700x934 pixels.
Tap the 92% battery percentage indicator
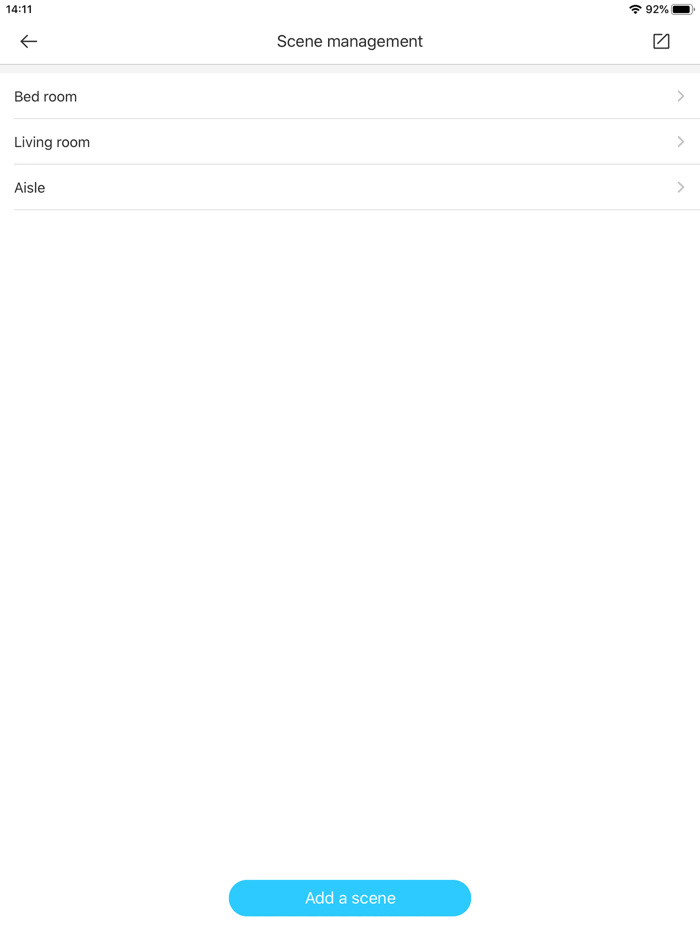(x=657, y=10)
